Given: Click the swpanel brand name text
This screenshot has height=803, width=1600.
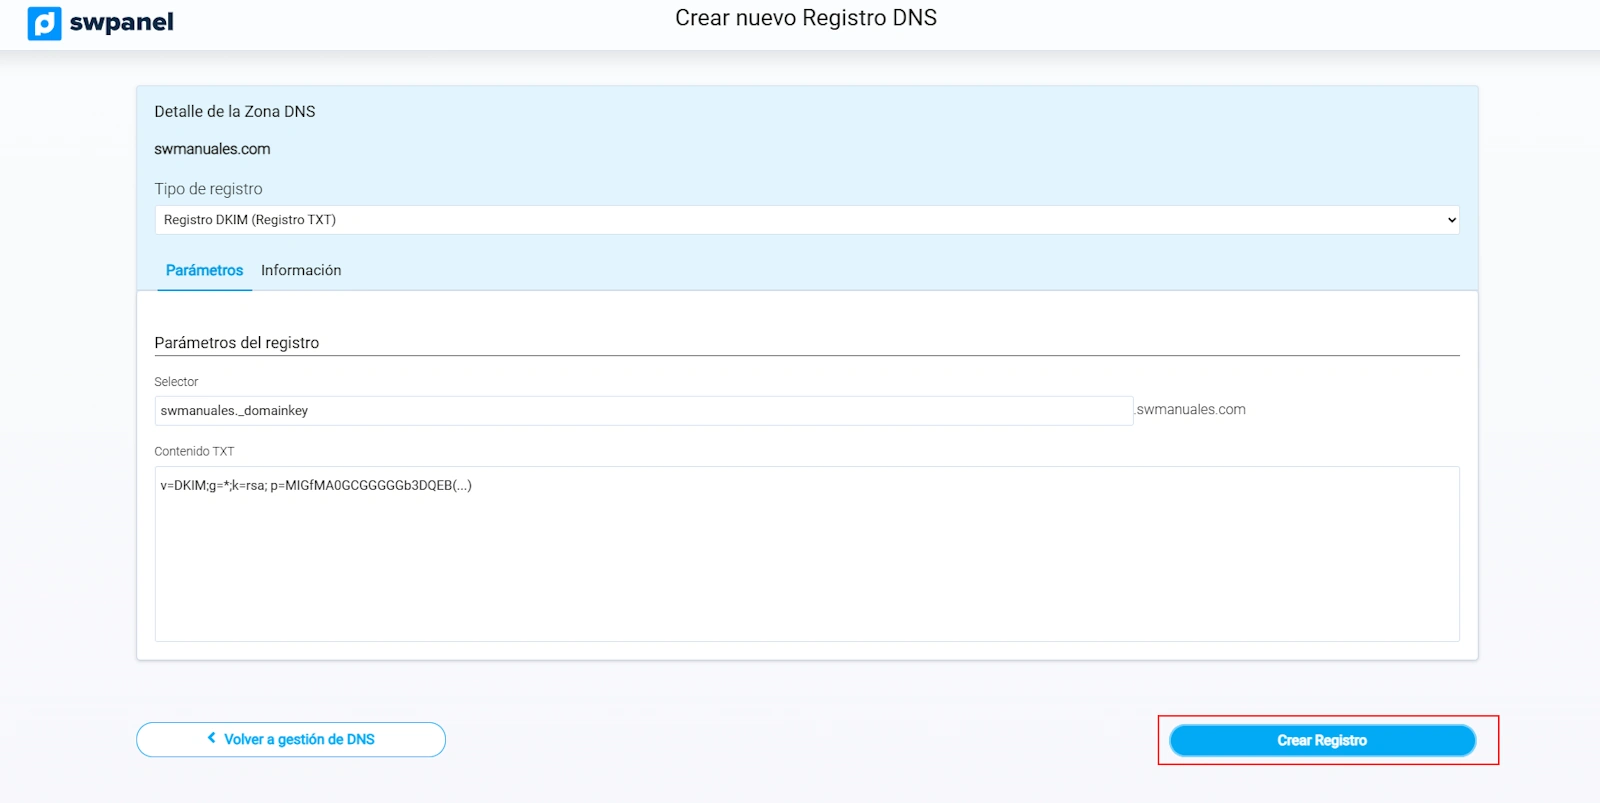Looking at the screenshot, I should click(121, 22).
